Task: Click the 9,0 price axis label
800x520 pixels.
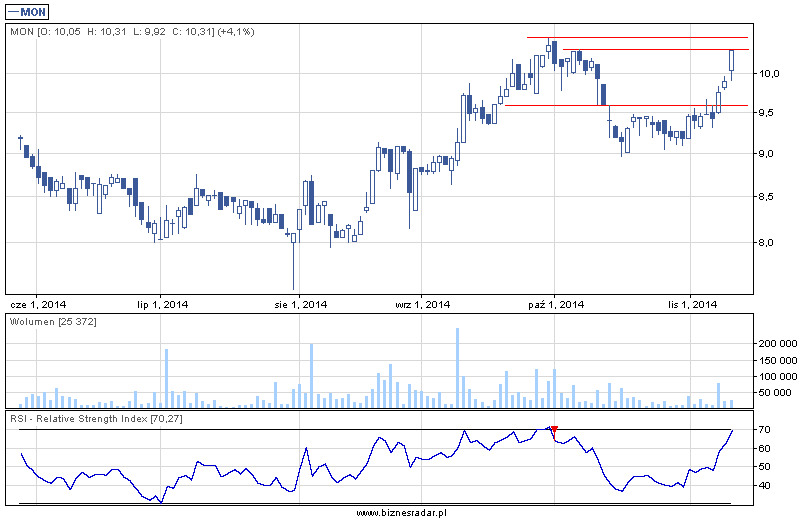Action: click(x=766, y=154)
